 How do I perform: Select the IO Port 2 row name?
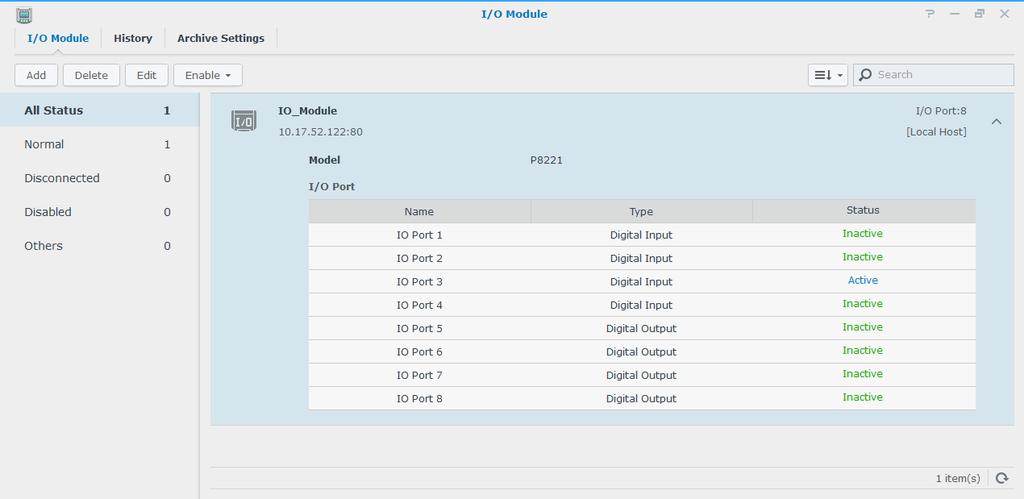click(419, 259)
